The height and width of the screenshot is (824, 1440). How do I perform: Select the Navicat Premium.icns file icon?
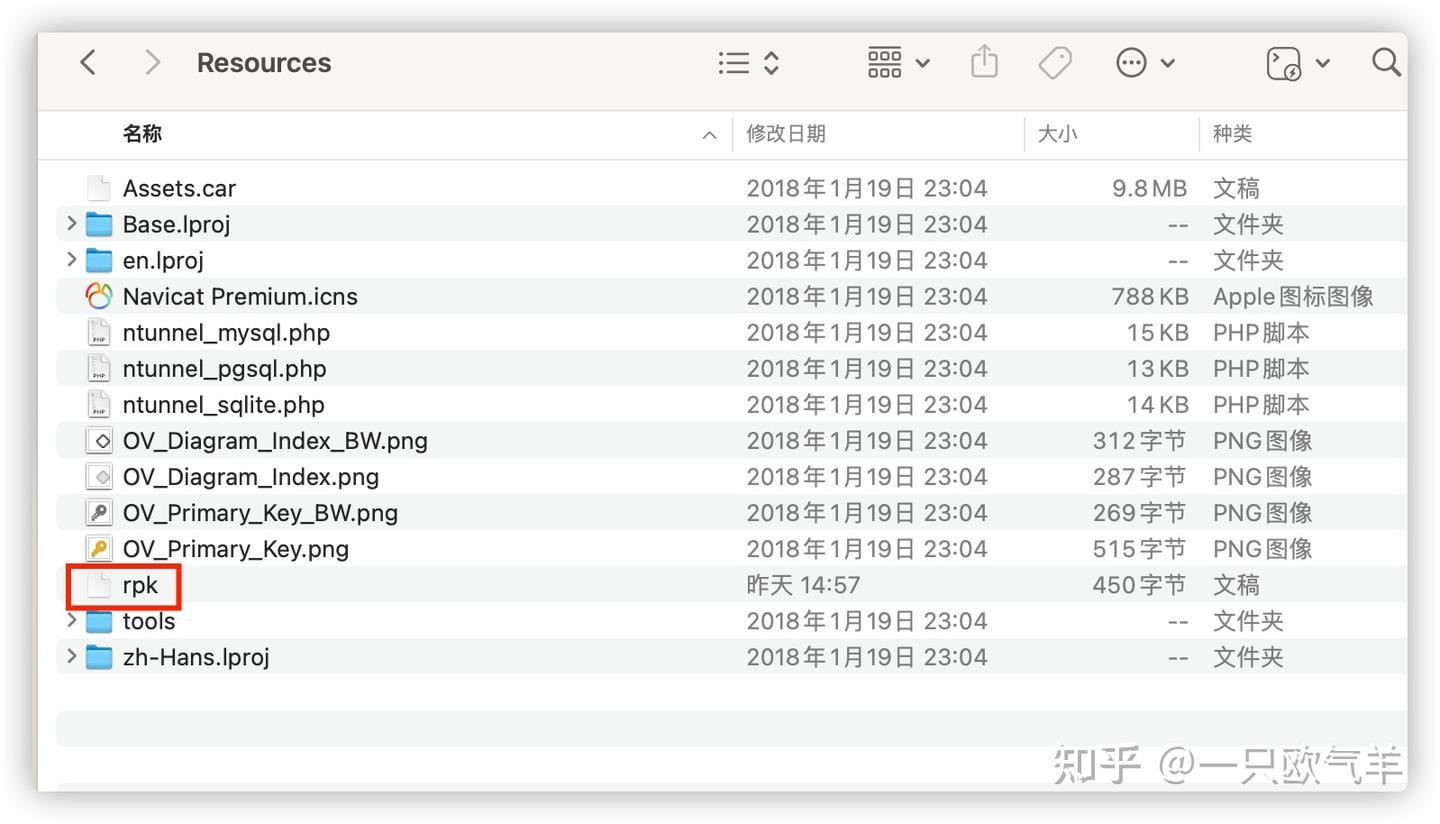(x=97, y=296)
